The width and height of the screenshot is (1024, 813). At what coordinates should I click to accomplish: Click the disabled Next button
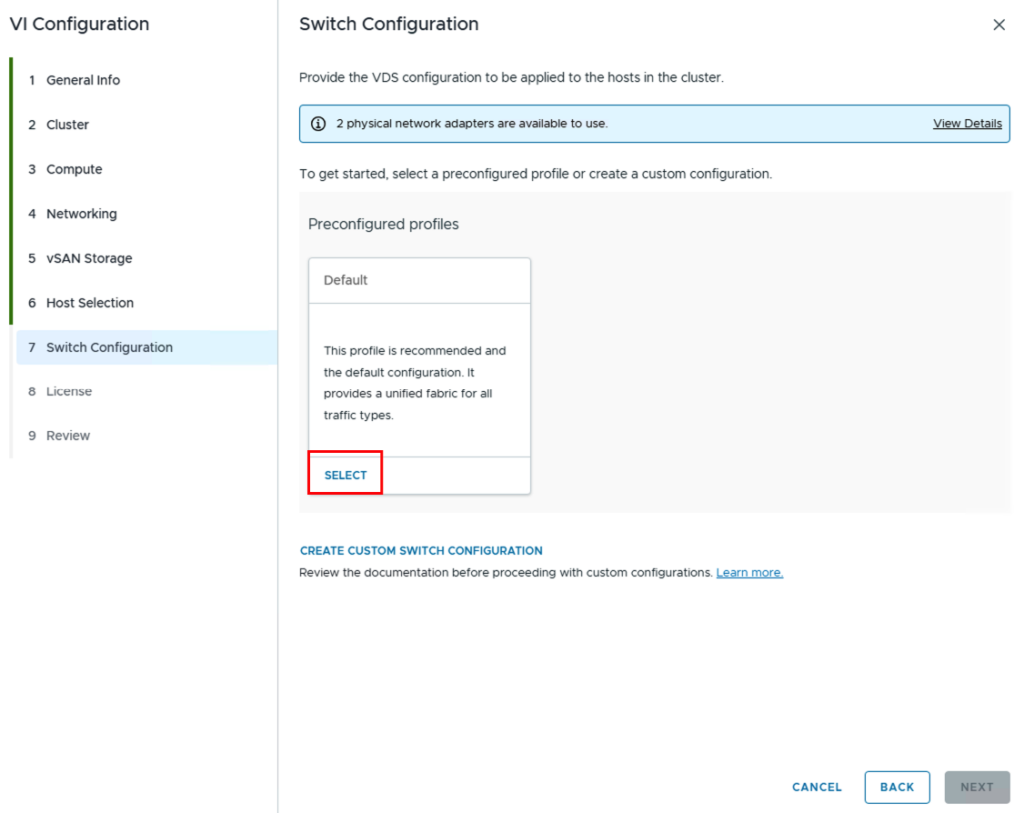tap(977, 787)
